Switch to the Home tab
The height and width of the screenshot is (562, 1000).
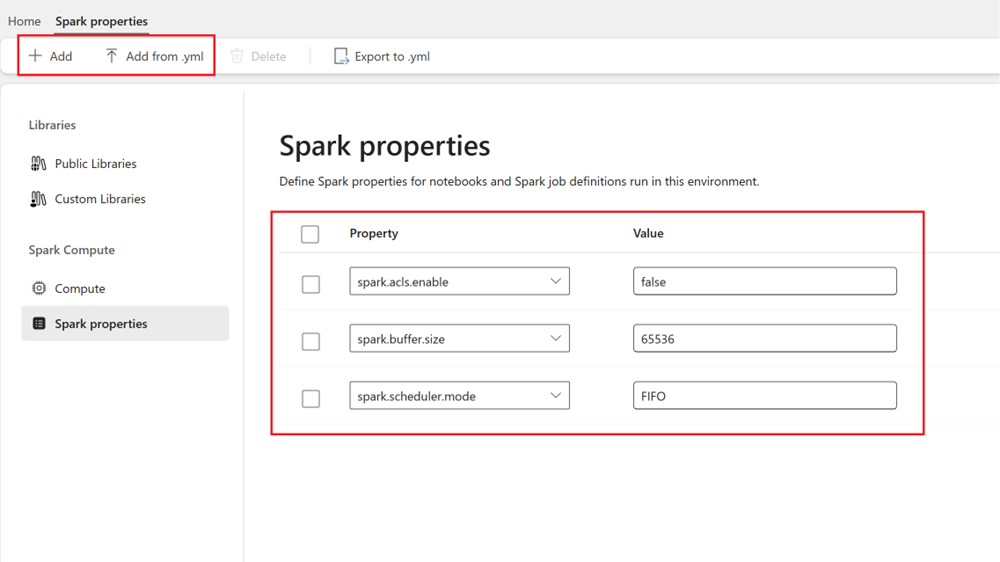pos(24,21)
